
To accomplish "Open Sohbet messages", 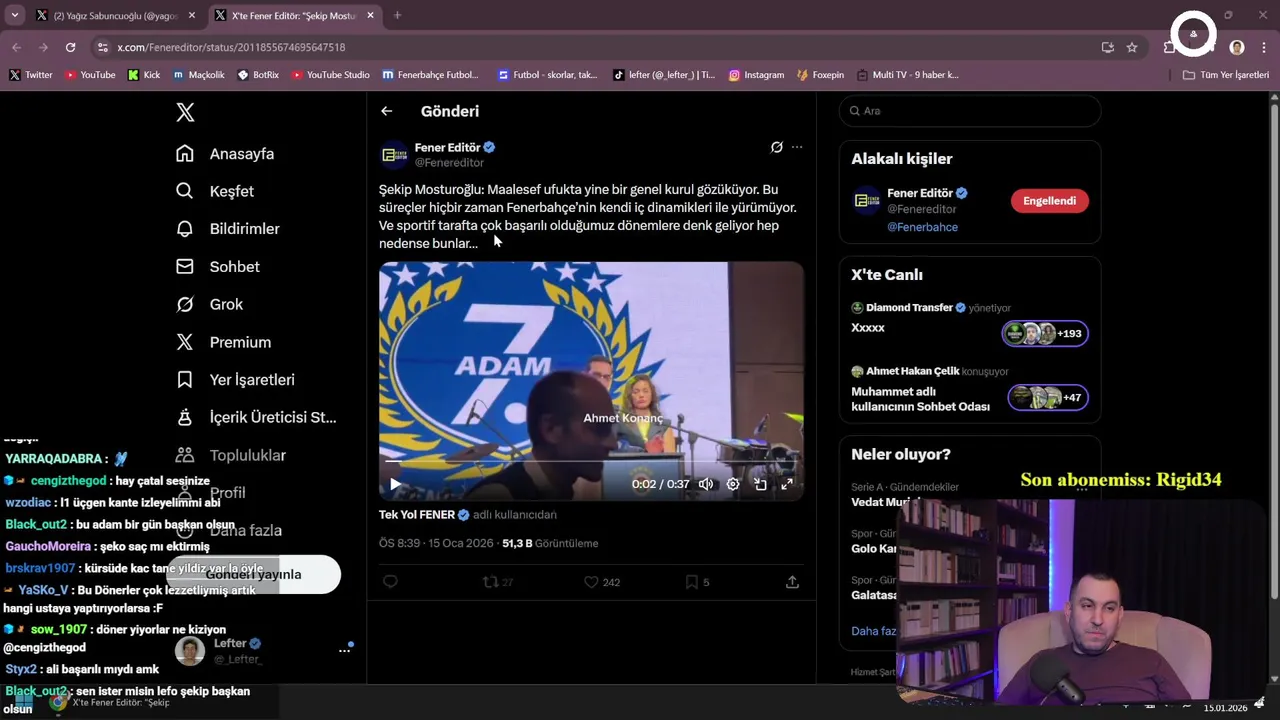I will tap(218, 267).
